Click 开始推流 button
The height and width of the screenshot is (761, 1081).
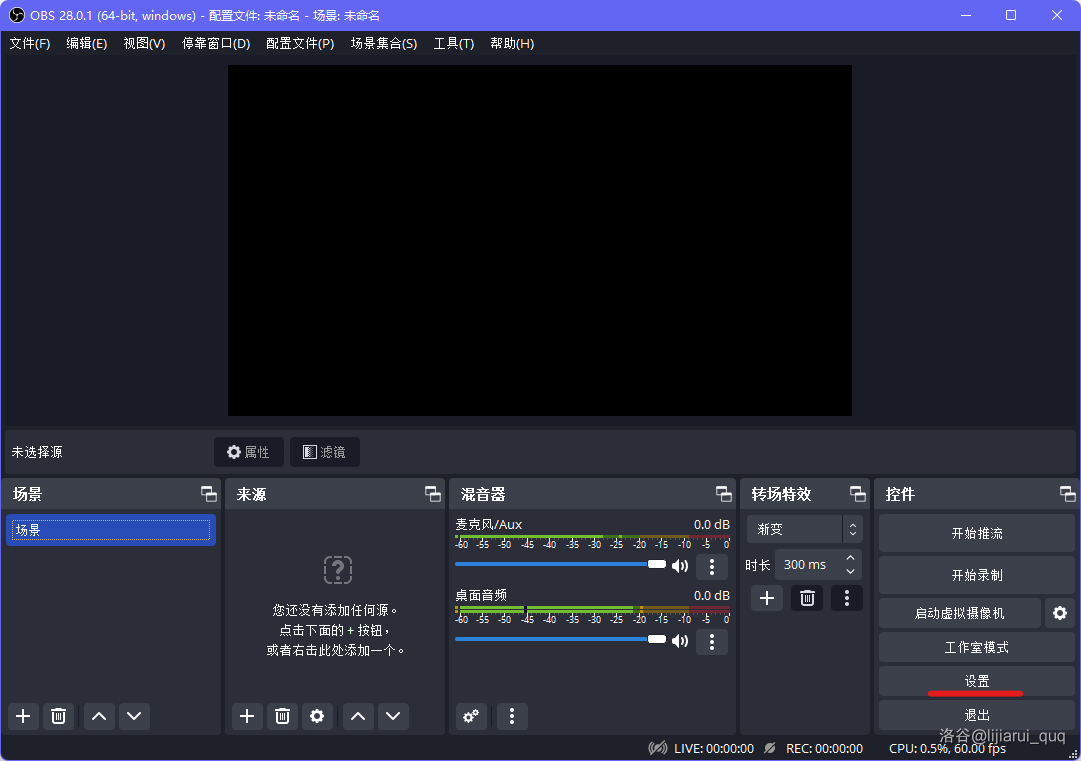pos(977,534)
